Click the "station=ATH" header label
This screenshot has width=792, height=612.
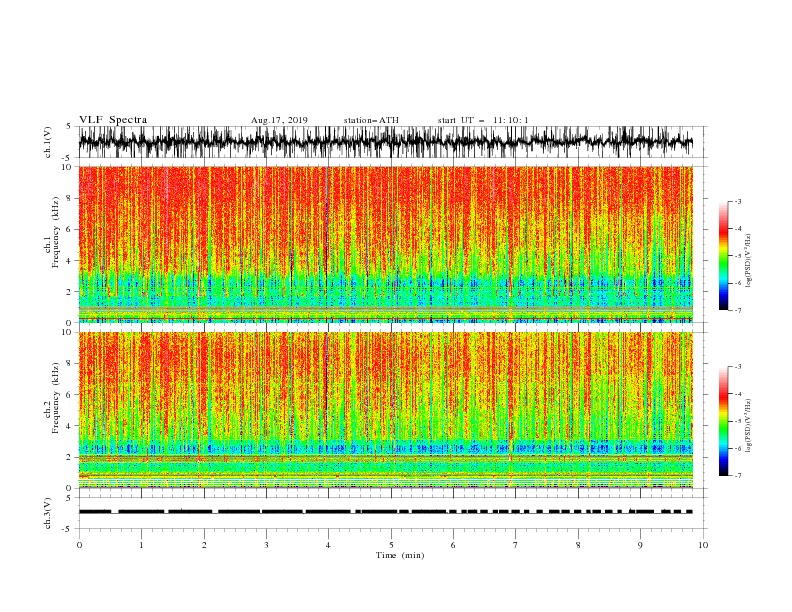click(371, 120)
